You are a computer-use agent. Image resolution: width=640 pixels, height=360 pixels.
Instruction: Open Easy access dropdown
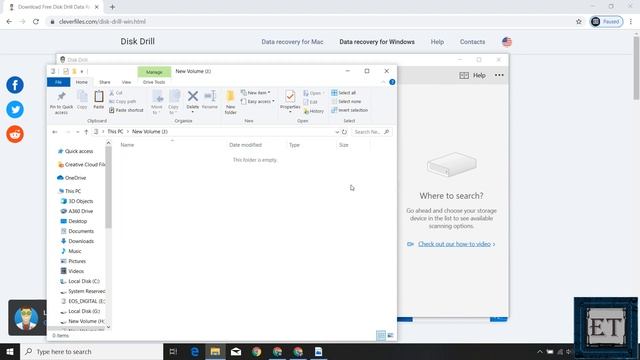(258, 101)
